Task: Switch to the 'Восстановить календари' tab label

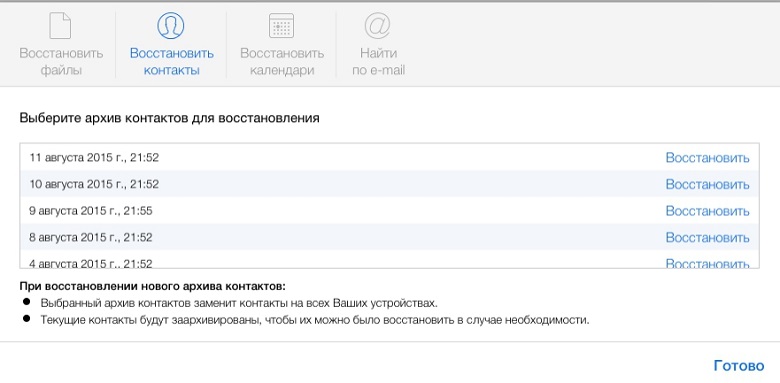Action: point(282,62)
